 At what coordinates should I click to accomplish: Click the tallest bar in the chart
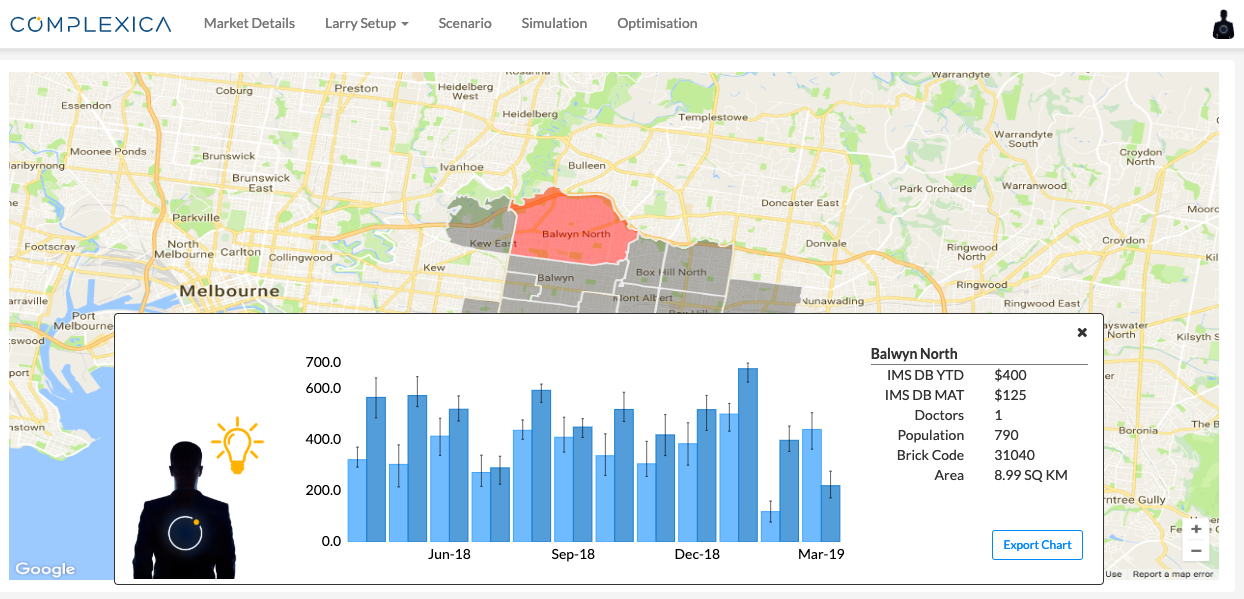(x=748, y=455)
